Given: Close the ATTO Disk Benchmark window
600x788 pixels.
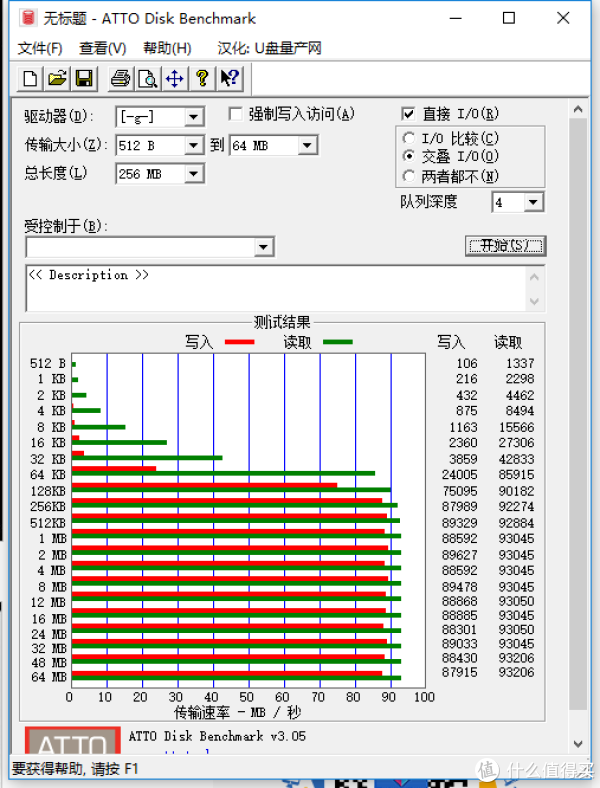Looking at the screenshot, I should point(563,19).
